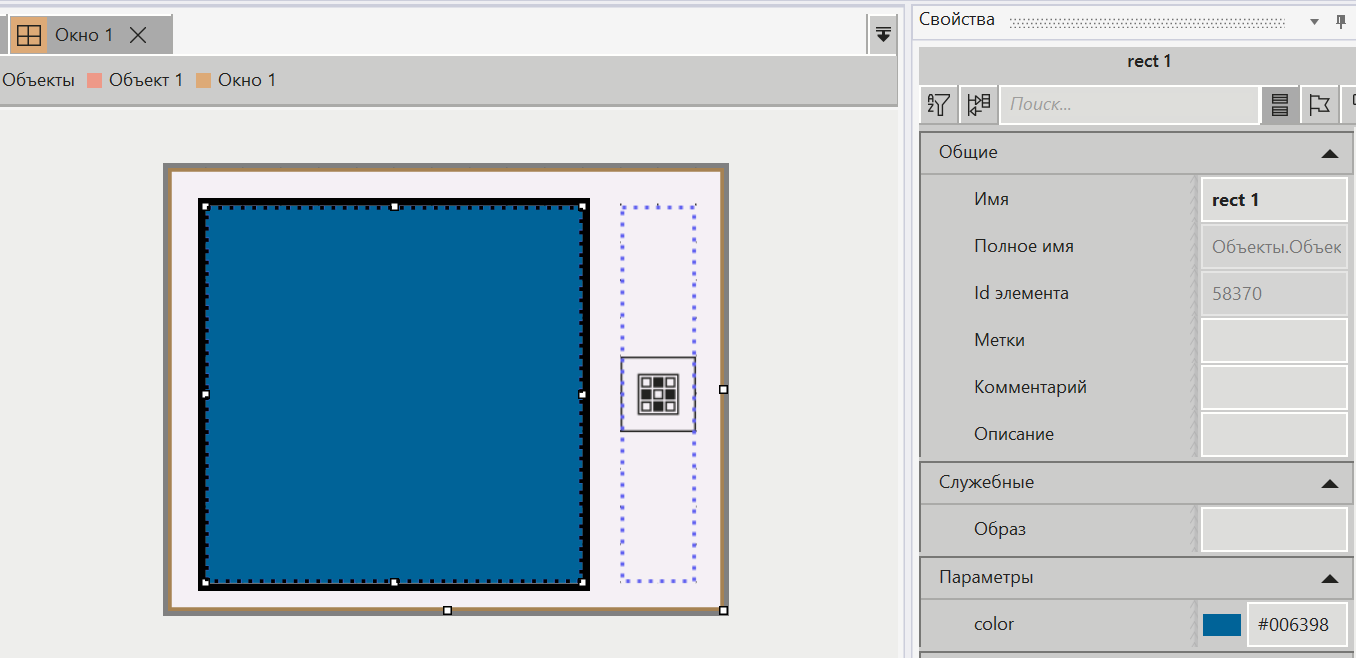Click the Окно 1 breadcrumb item
1356x658 pixels.
point(246,80)
